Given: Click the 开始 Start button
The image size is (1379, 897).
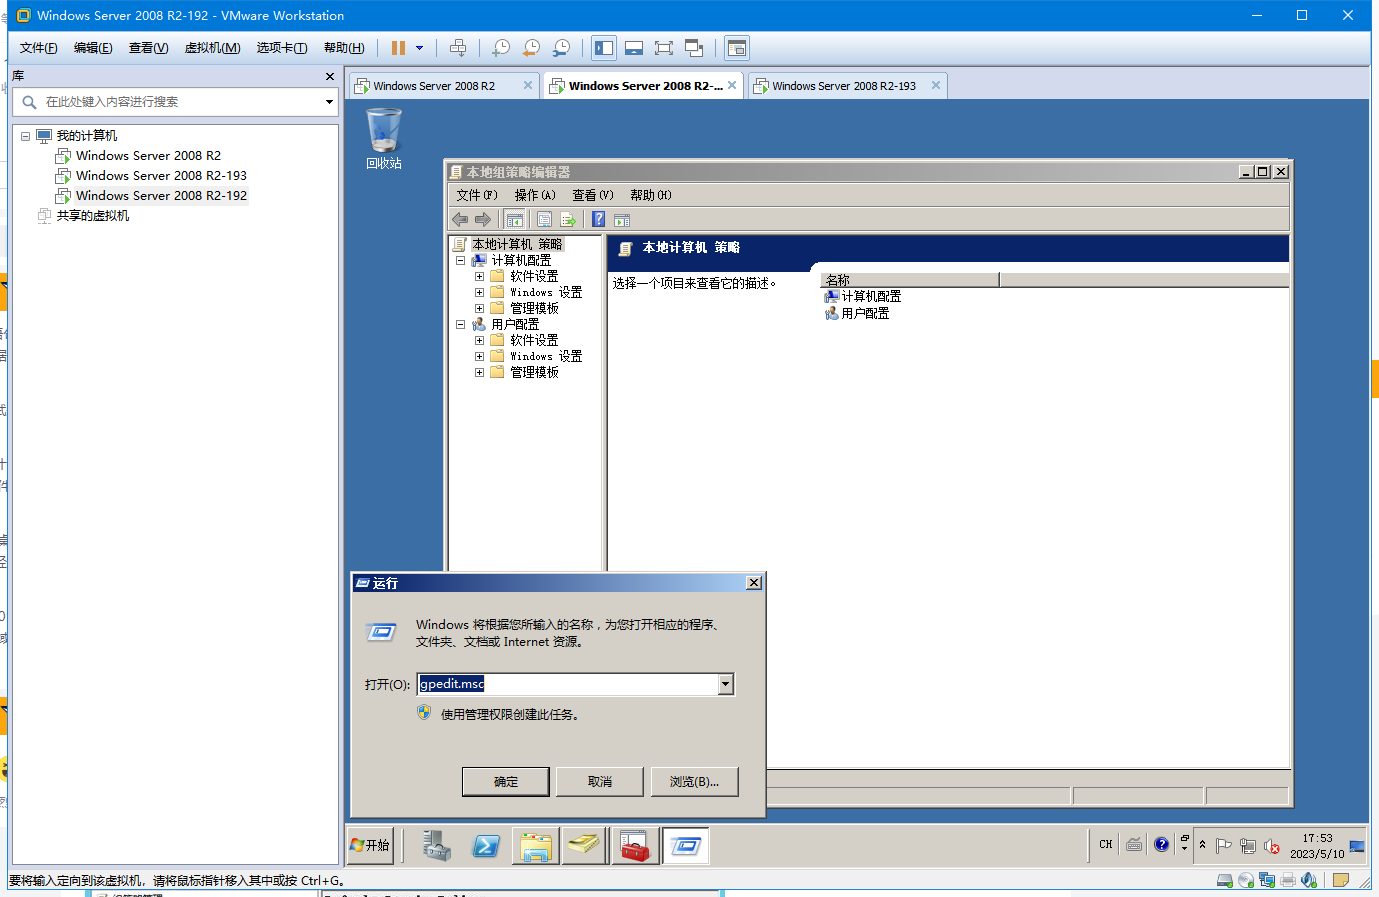Looking at the screenshot, I should click(x=370, y=845).
